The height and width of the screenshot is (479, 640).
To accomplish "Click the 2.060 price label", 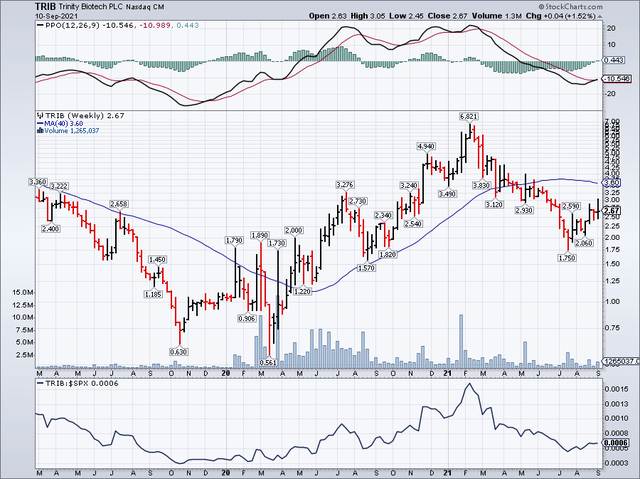I will [x=584, y=243].
